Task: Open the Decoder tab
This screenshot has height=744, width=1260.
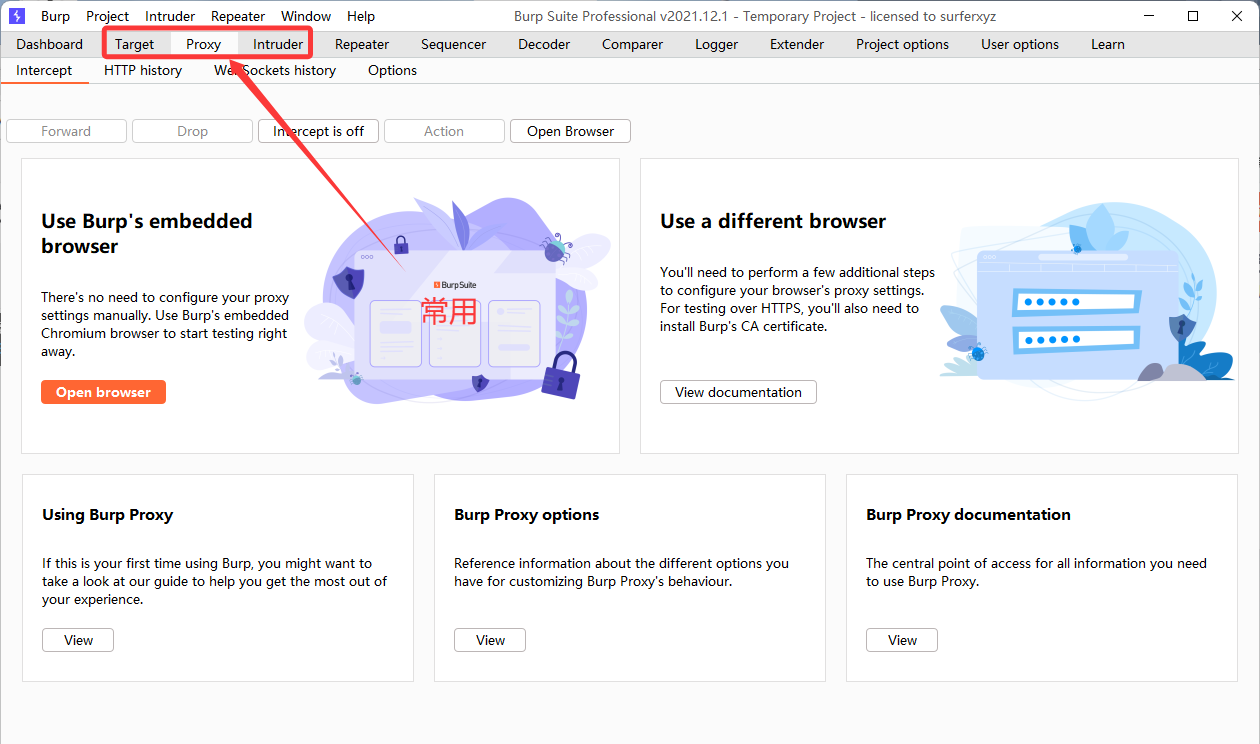Action: coord(544,44)
